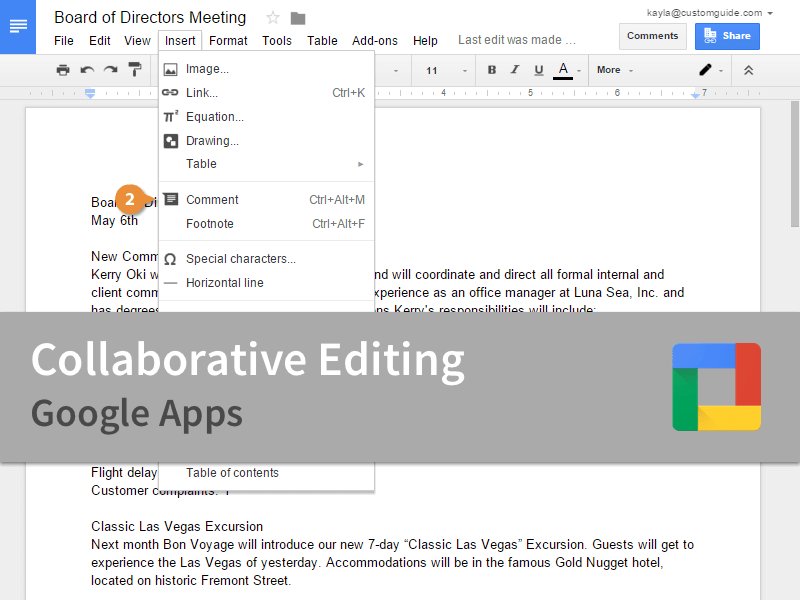Click the document title Board of Directors Meeting
This screenshot has width=800, height=600.
150,17
